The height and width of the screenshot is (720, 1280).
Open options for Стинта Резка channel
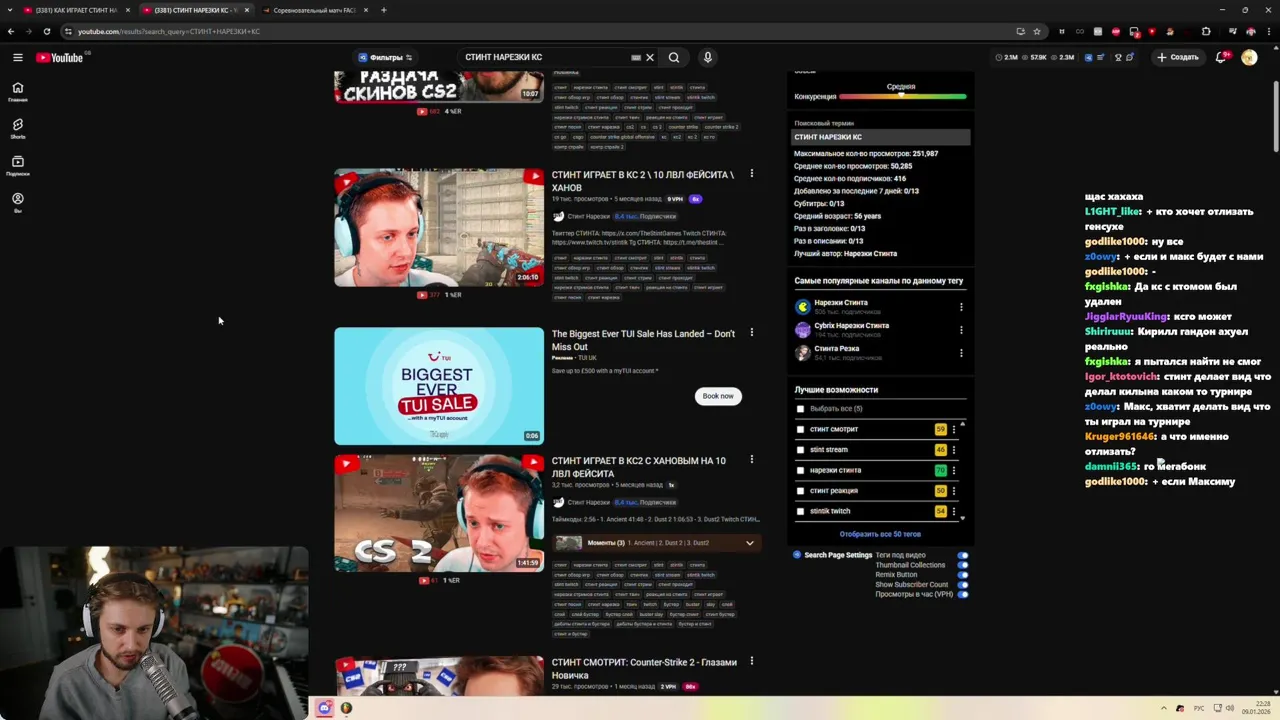coord(961,353)
